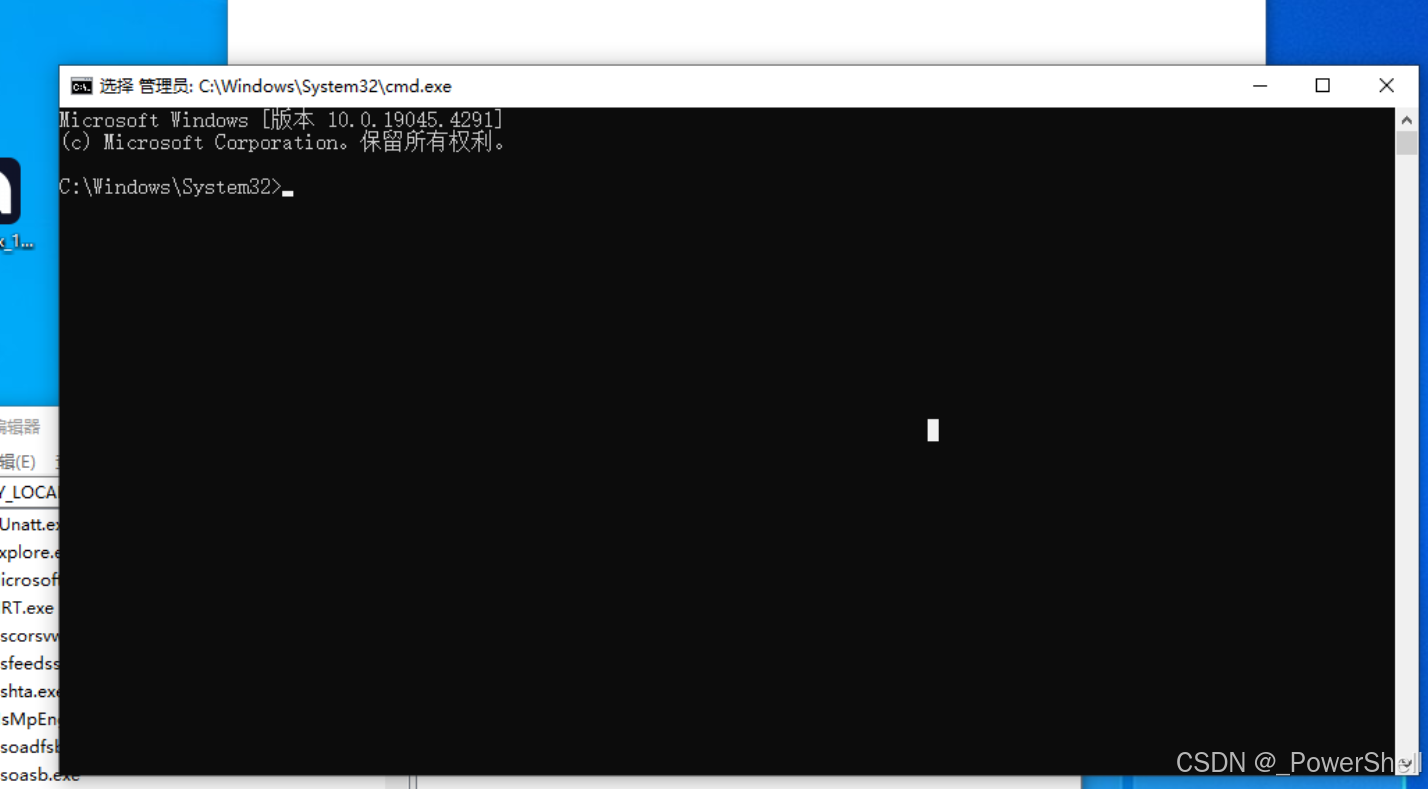Click the cmd title text C:\Windows\System32\cmd.exe

[325, 86]
